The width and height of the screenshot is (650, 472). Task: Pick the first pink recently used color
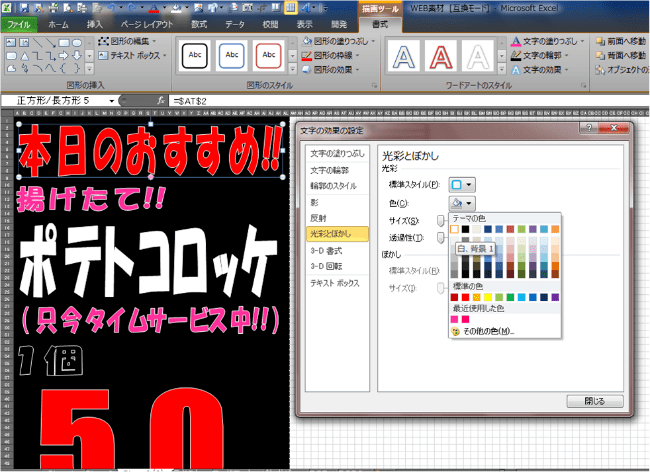(454, 319)
